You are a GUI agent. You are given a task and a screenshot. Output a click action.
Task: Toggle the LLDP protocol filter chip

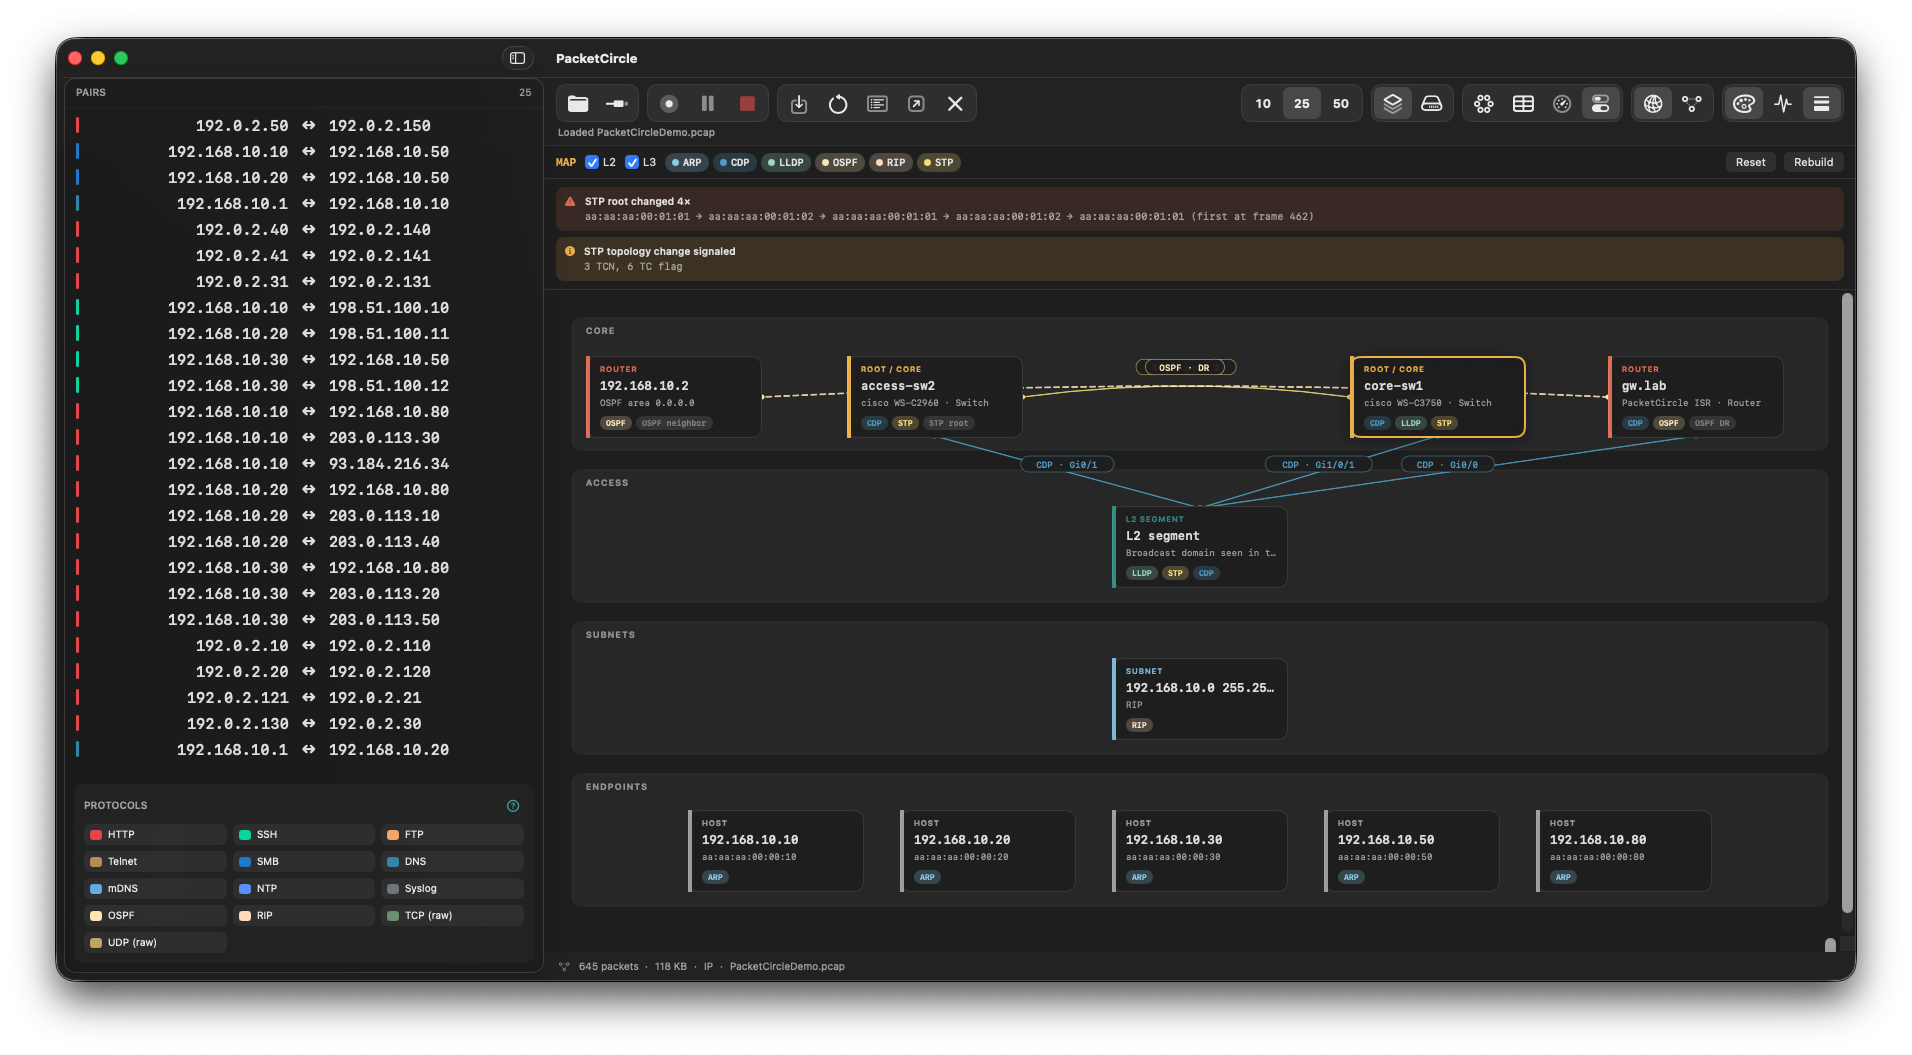click(x=786, y=162)
